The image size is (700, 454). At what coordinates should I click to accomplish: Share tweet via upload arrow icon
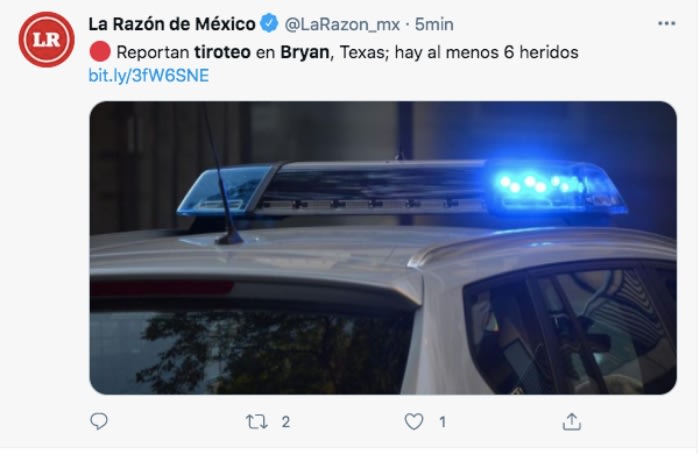[x=571, y=421]
